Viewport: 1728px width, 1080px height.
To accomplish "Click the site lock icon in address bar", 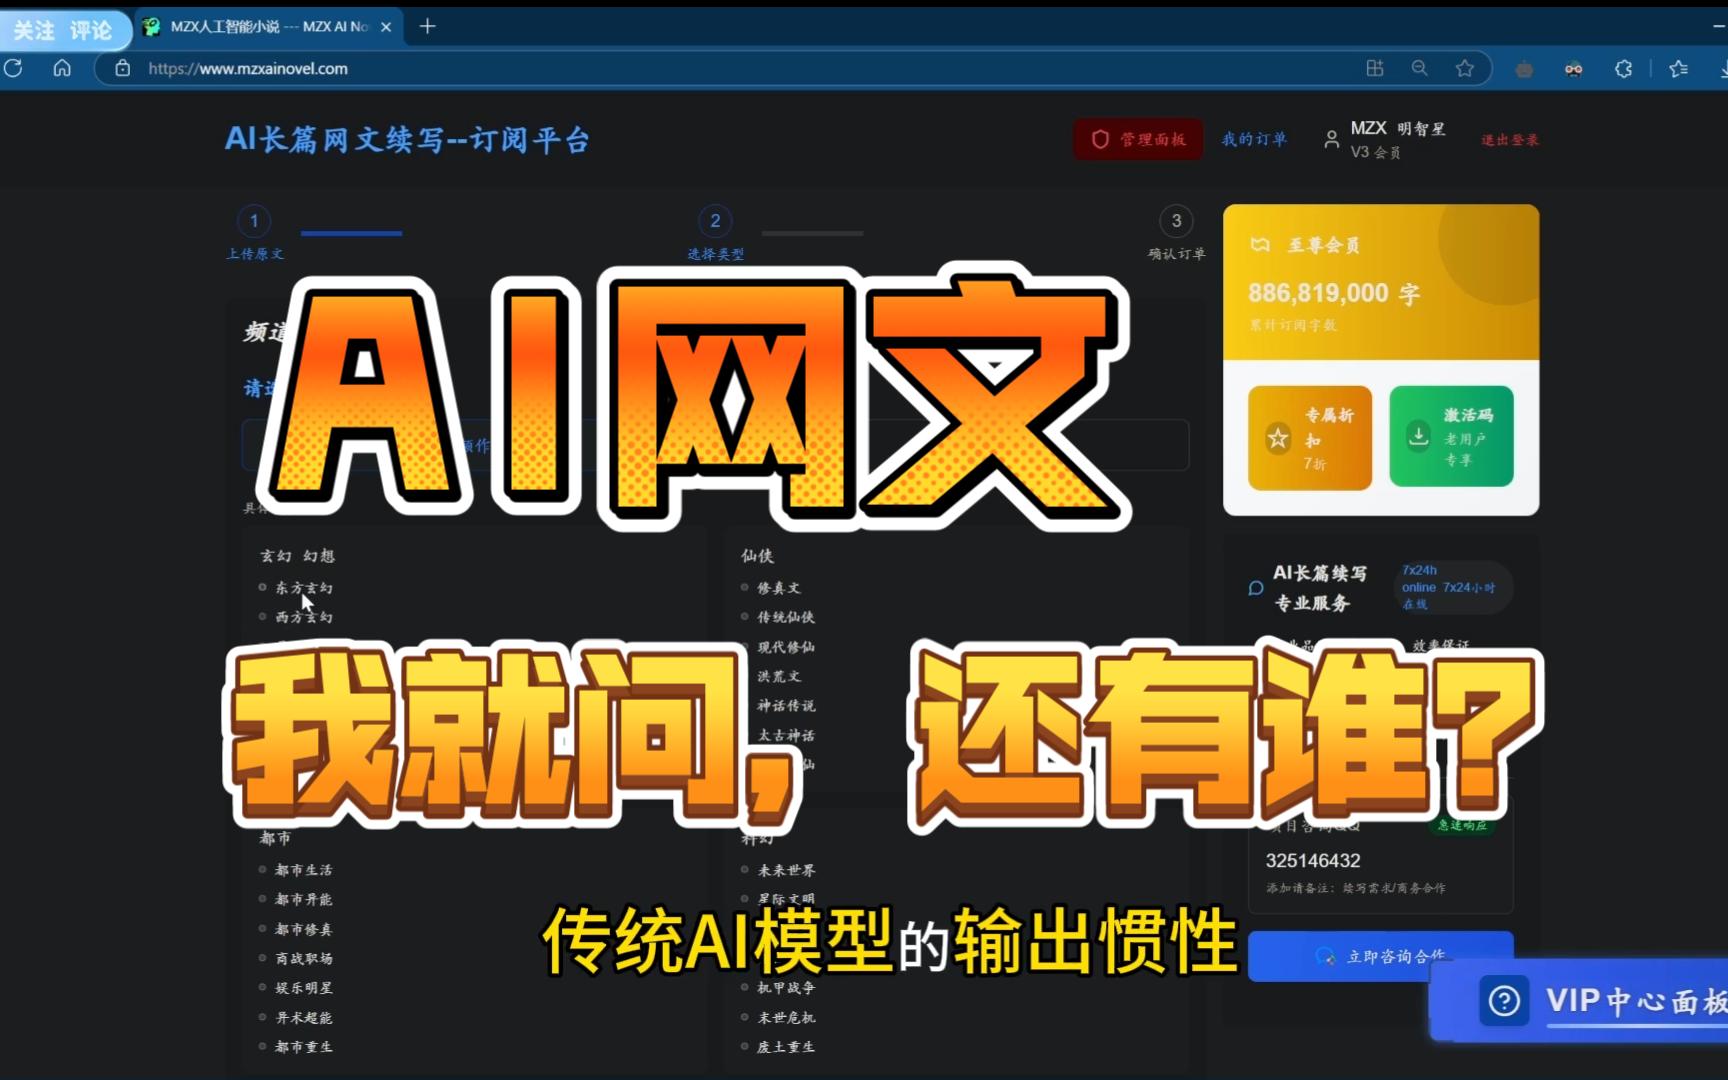I will coord(123,68).
